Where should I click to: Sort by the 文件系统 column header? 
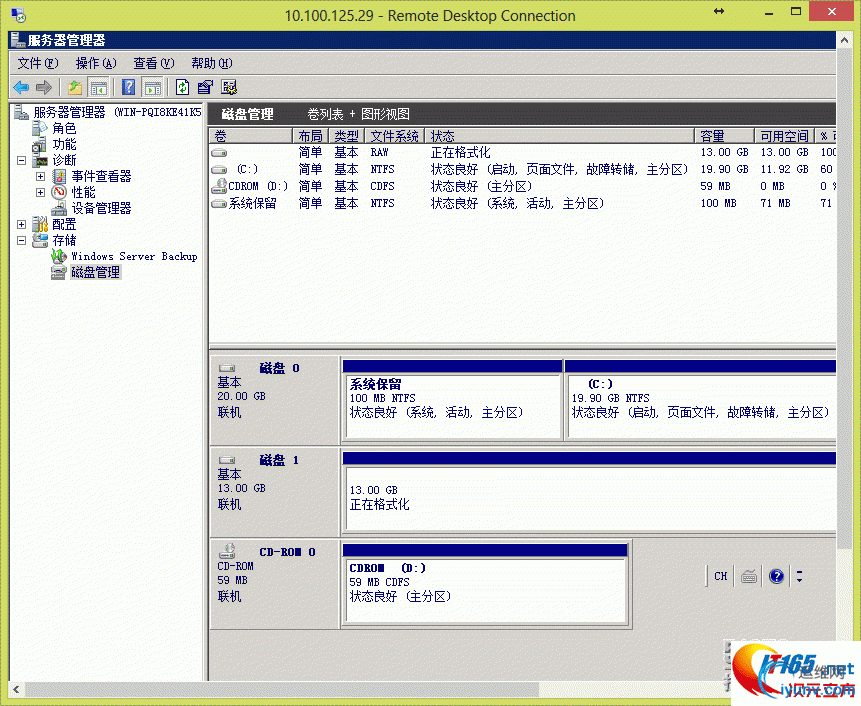394,136
